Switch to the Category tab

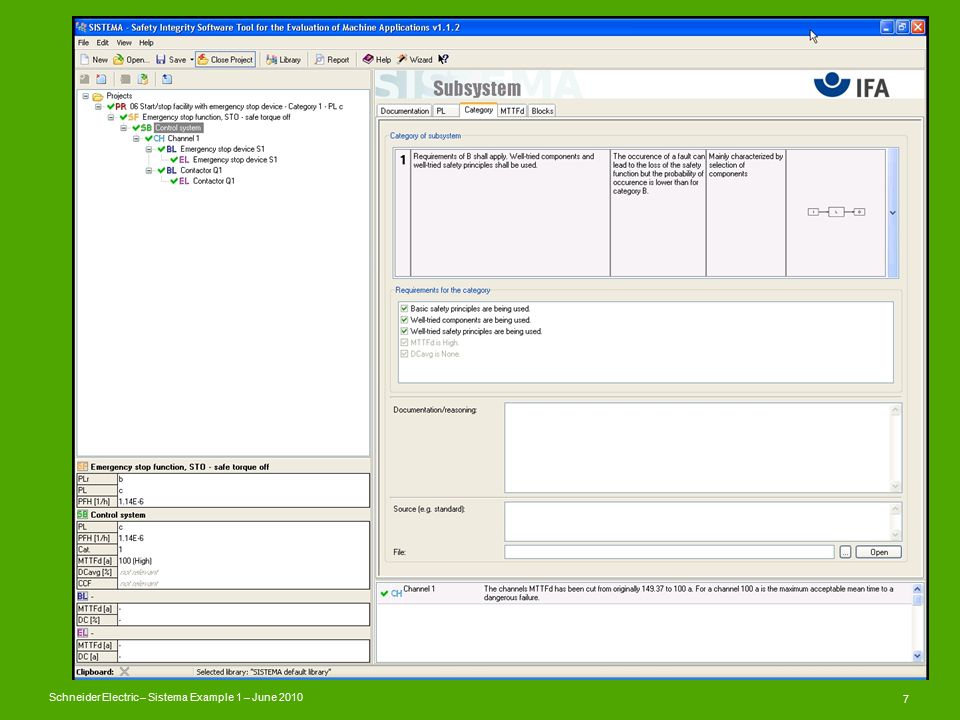(478, 110)
